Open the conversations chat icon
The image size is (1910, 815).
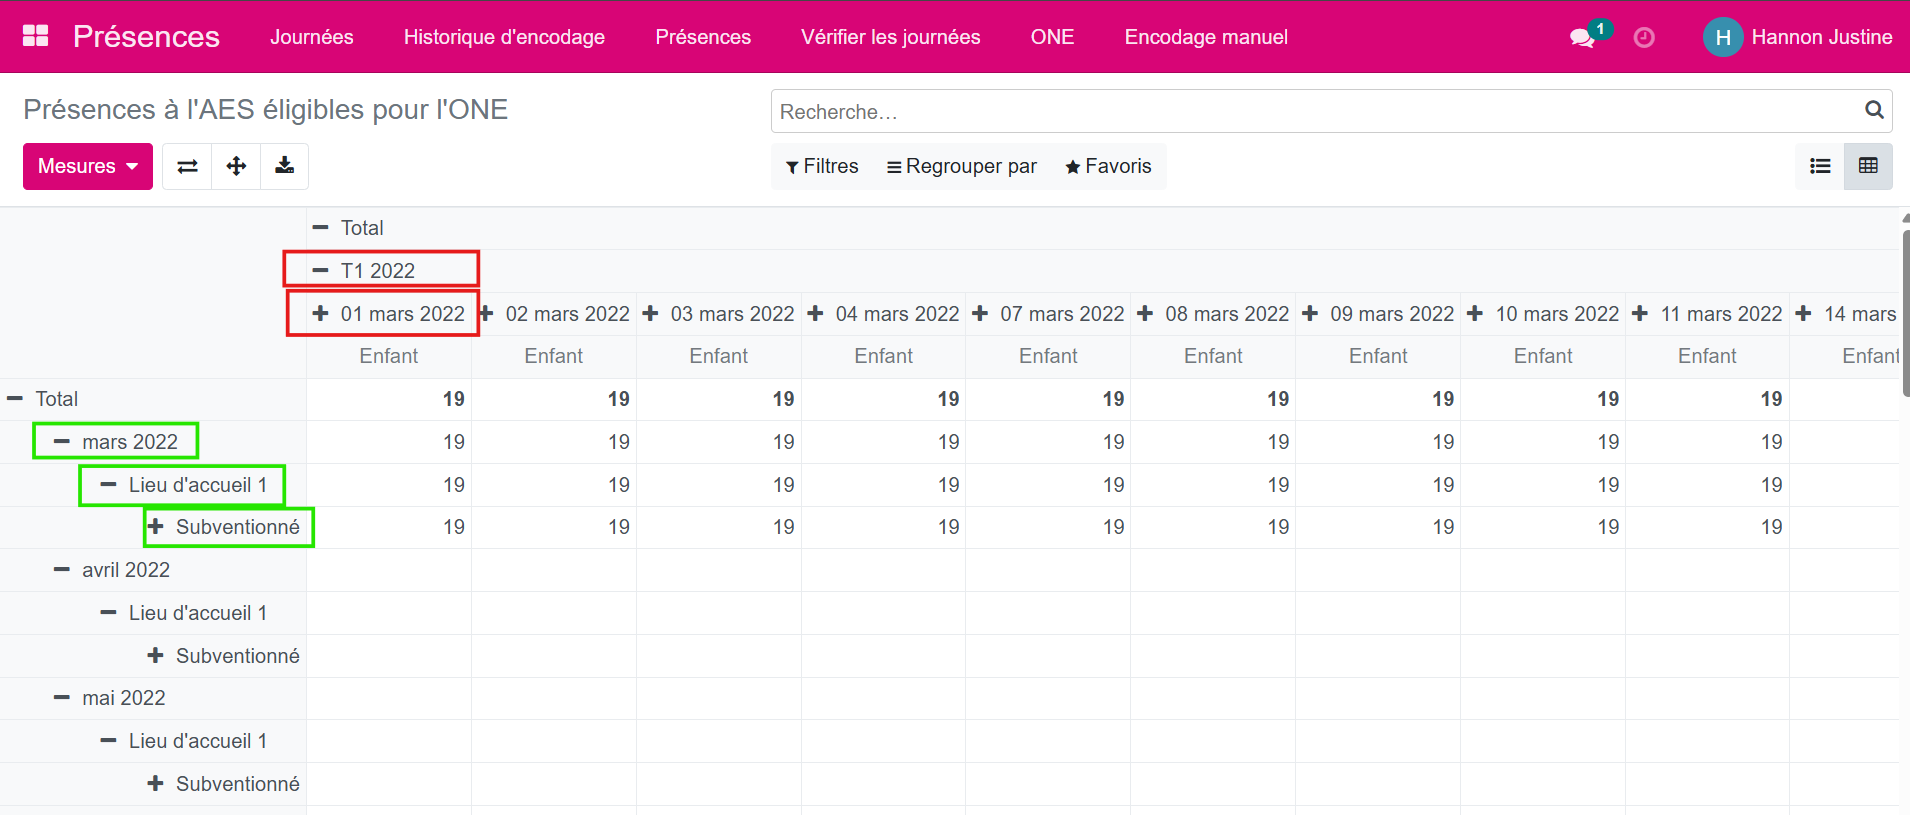pos(1581,38)
